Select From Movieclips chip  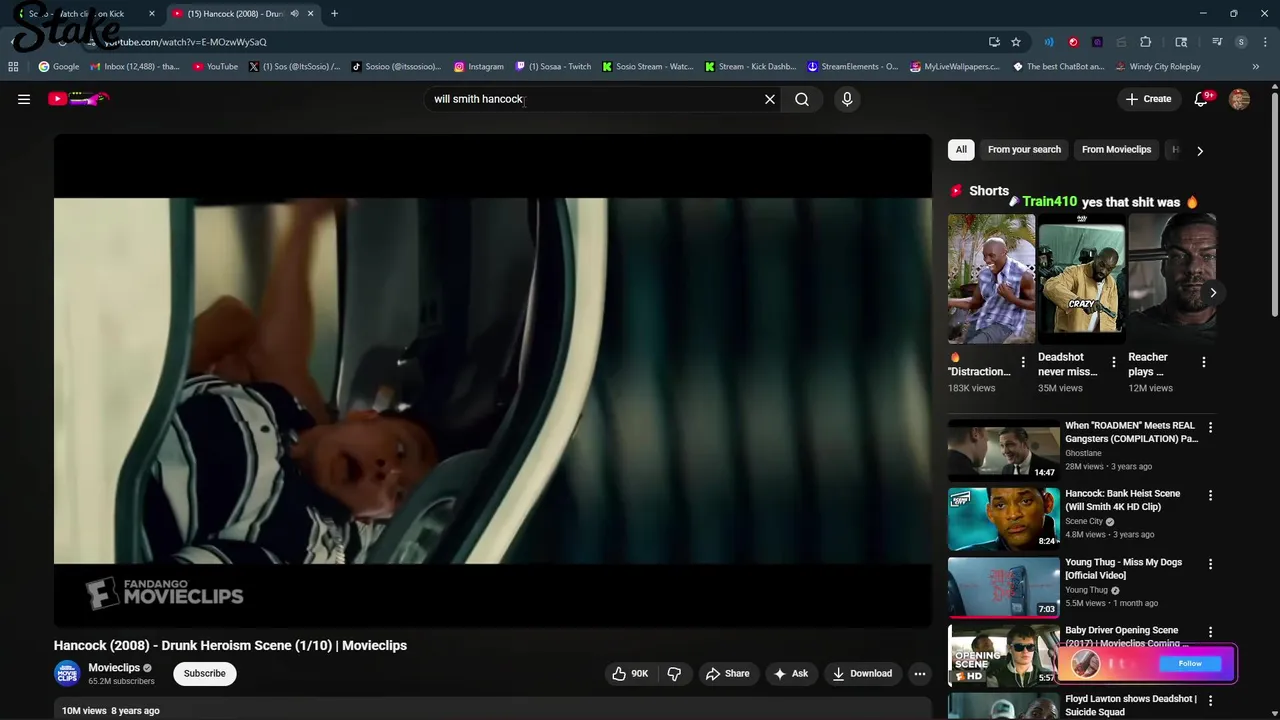click(1116, 150)
